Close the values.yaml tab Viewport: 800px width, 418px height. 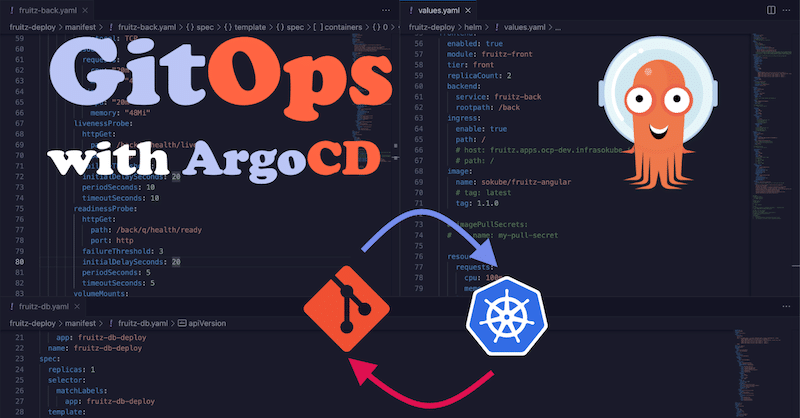click(467, 10)
